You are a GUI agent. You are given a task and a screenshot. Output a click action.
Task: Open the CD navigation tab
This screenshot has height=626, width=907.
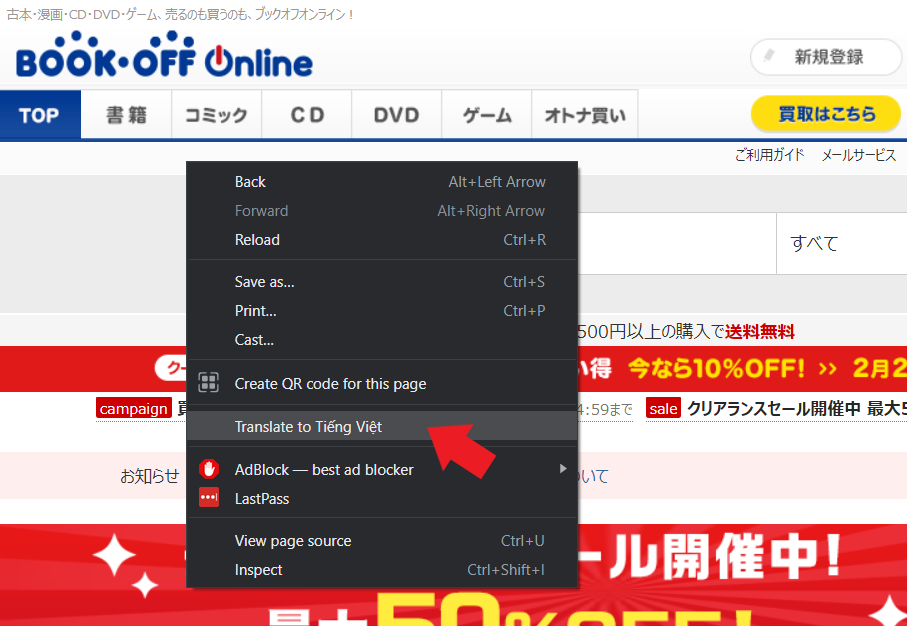click(x=307, y=115)
